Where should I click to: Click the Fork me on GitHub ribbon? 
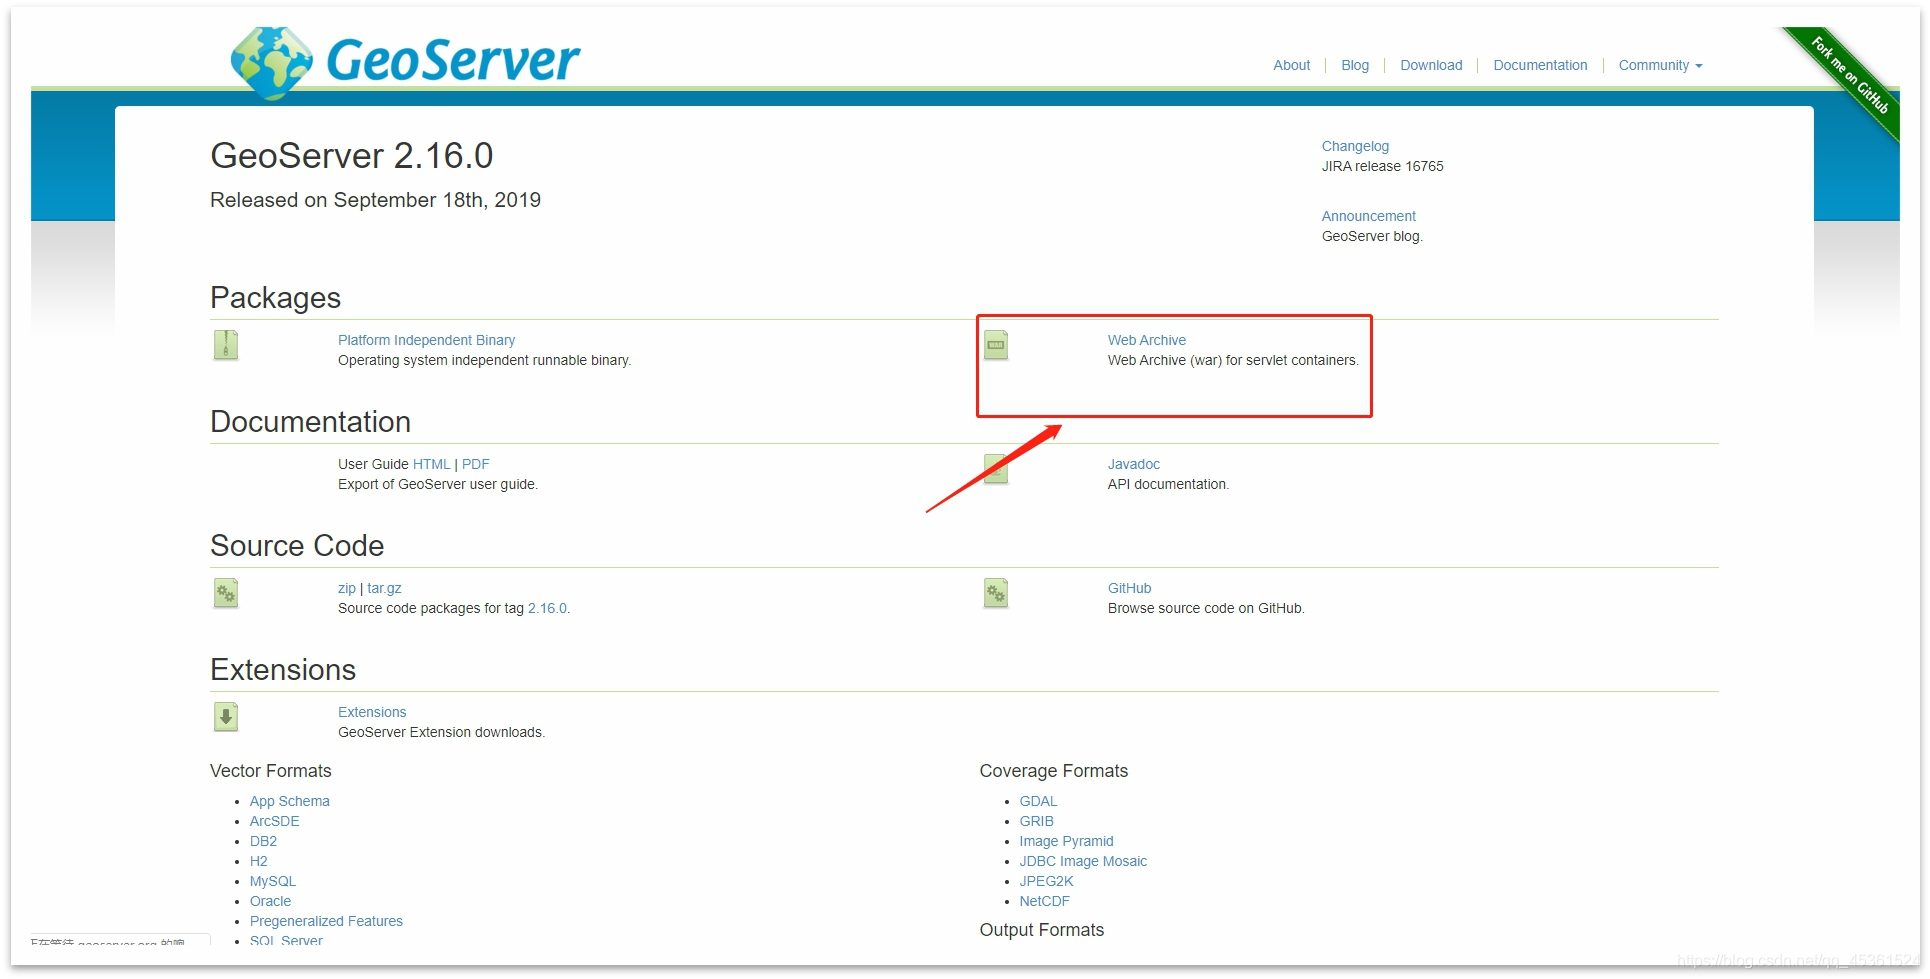point(1849,76)
